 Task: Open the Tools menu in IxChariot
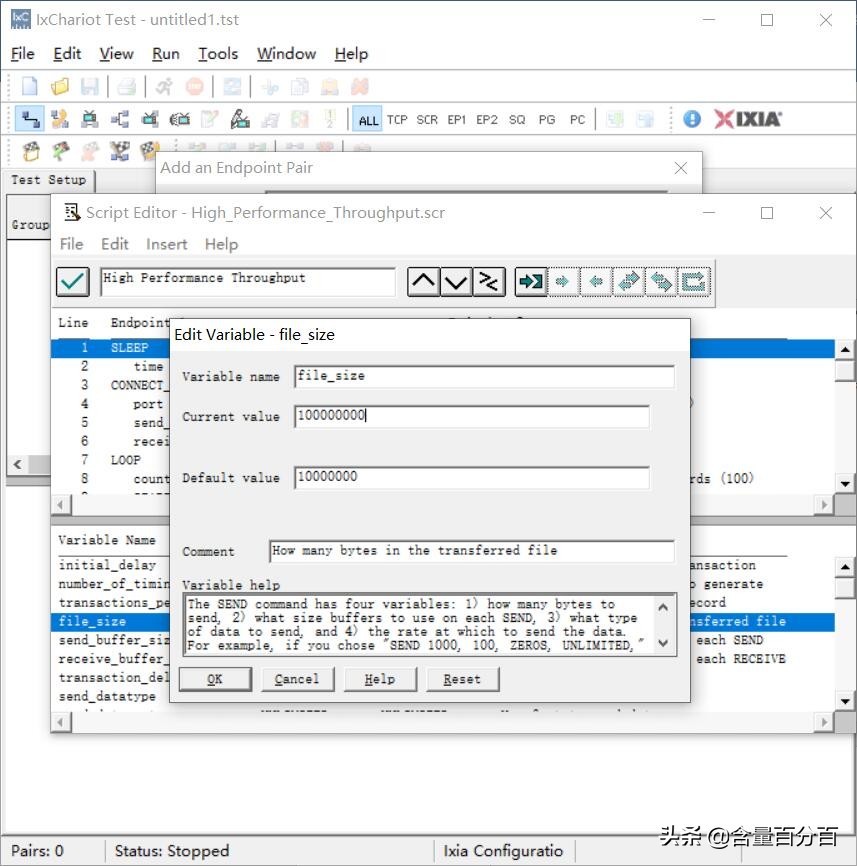[217, 54]
